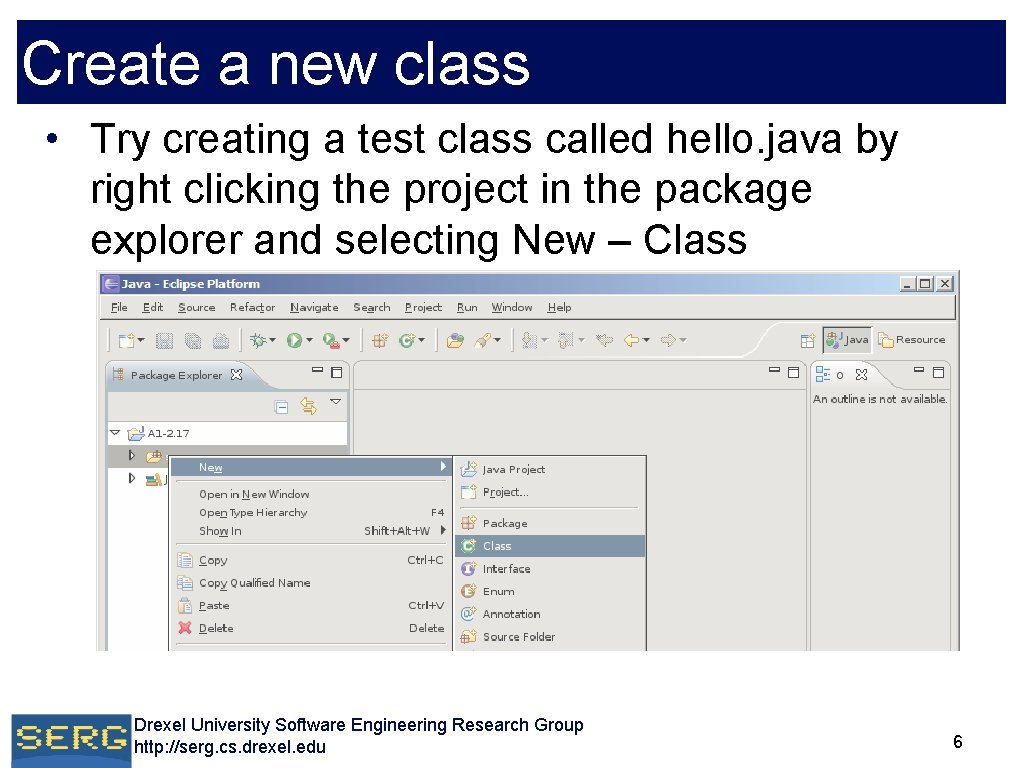Click Collapse All in Package Explorer

(281, 407)
